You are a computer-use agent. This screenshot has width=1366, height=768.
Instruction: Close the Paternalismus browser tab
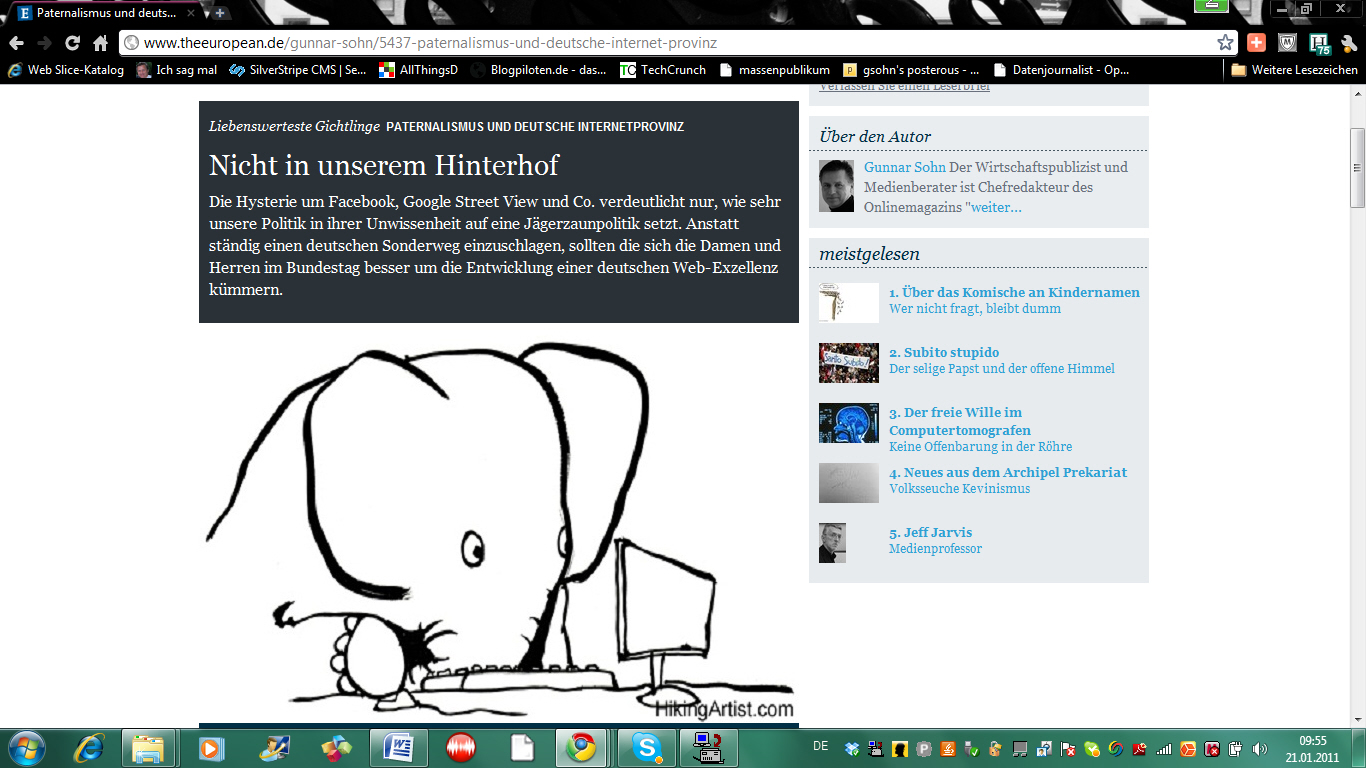[191, 13]
